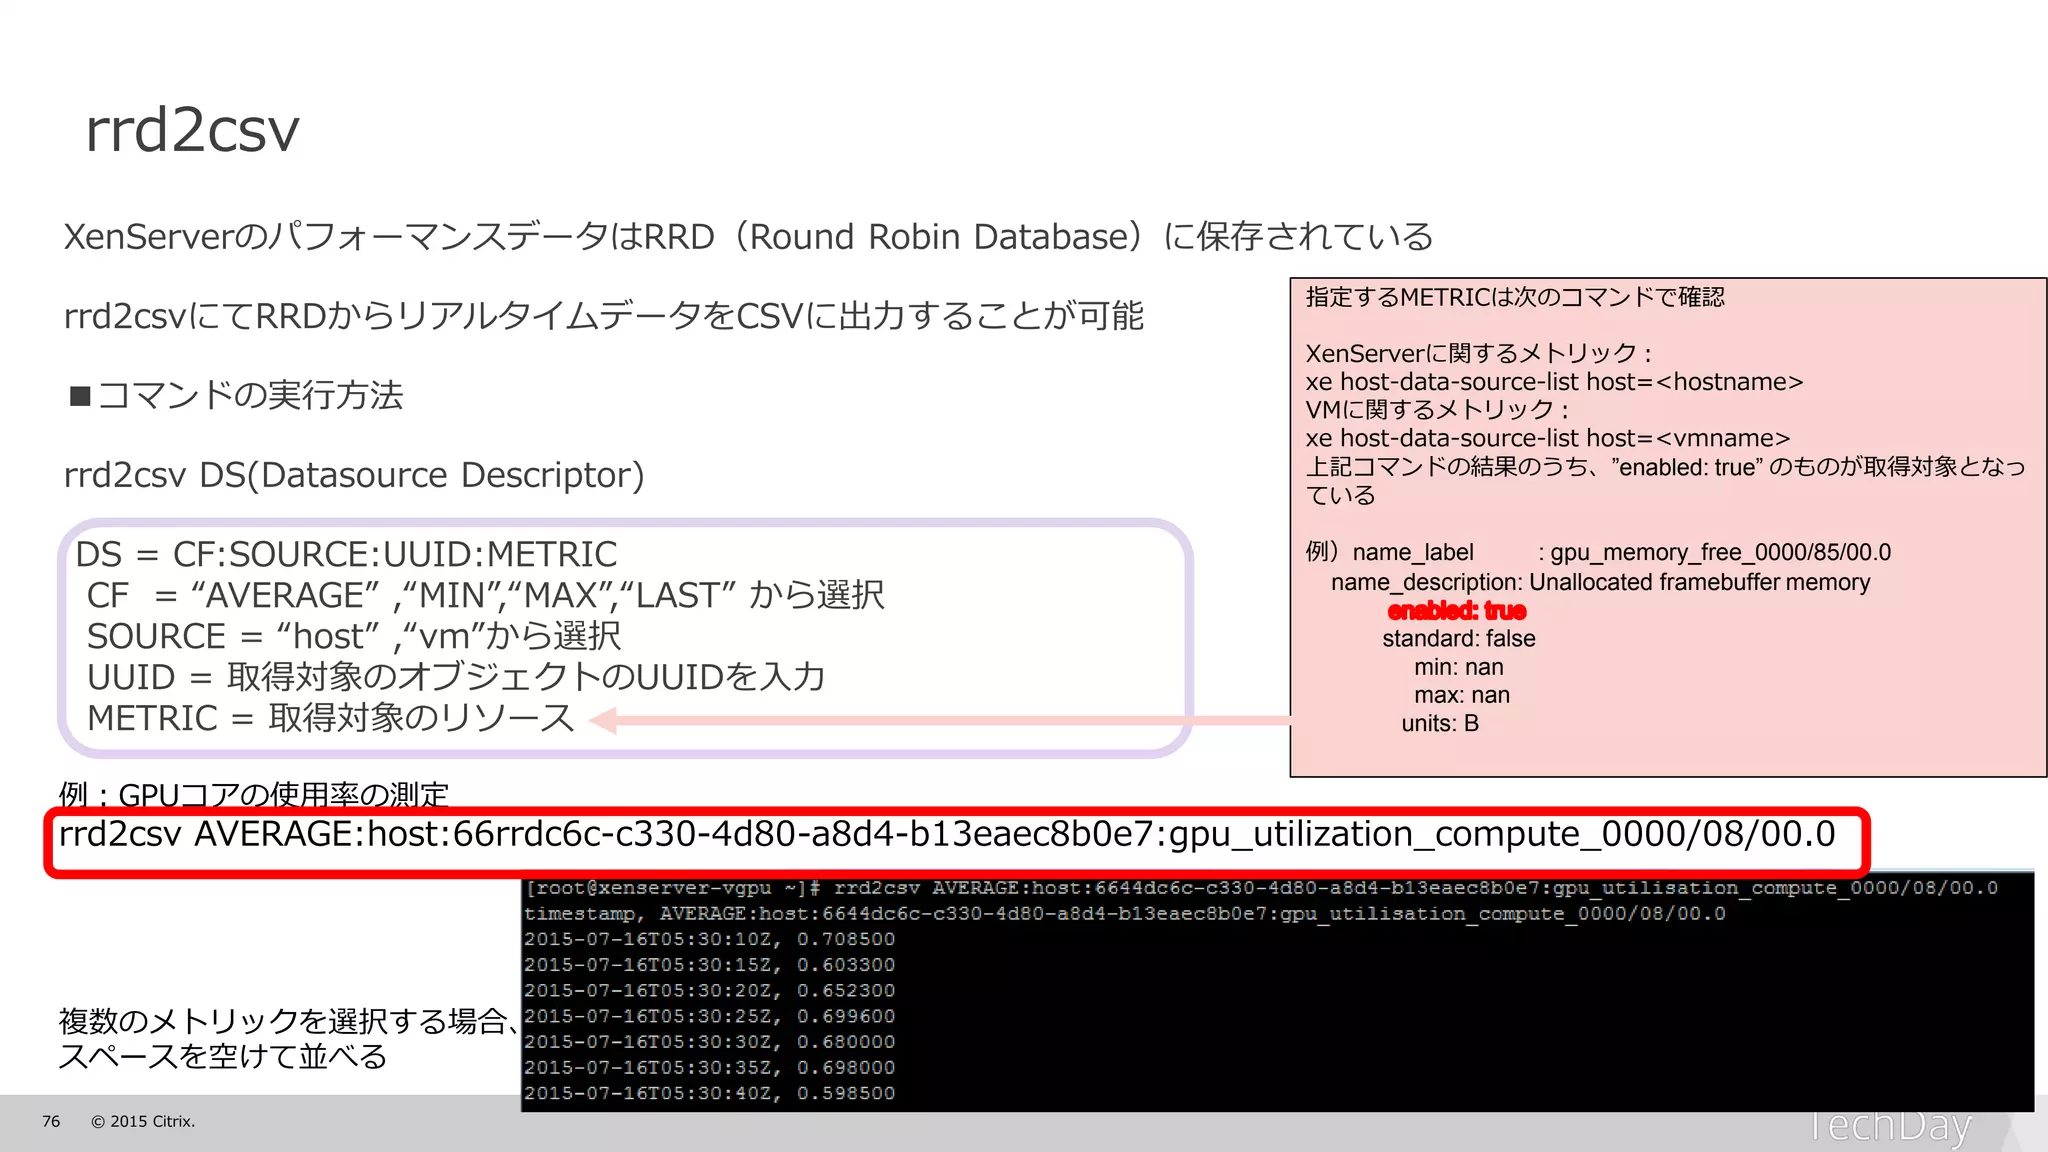Viewport: 2048px width, 1152px height.
Task: Click the "units: B" line
Action: point(1440,723)
